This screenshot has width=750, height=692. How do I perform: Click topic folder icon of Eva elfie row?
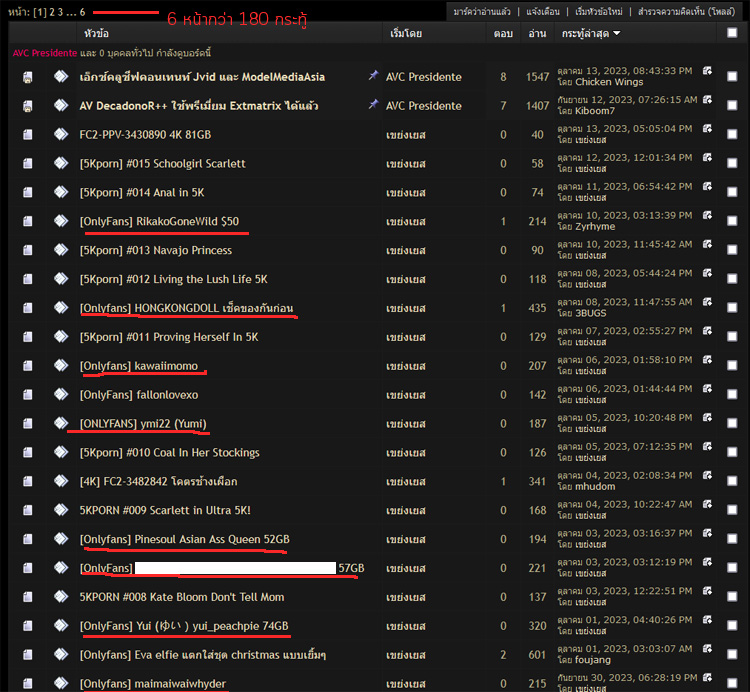pyautogui.click(x=28, y=655)
